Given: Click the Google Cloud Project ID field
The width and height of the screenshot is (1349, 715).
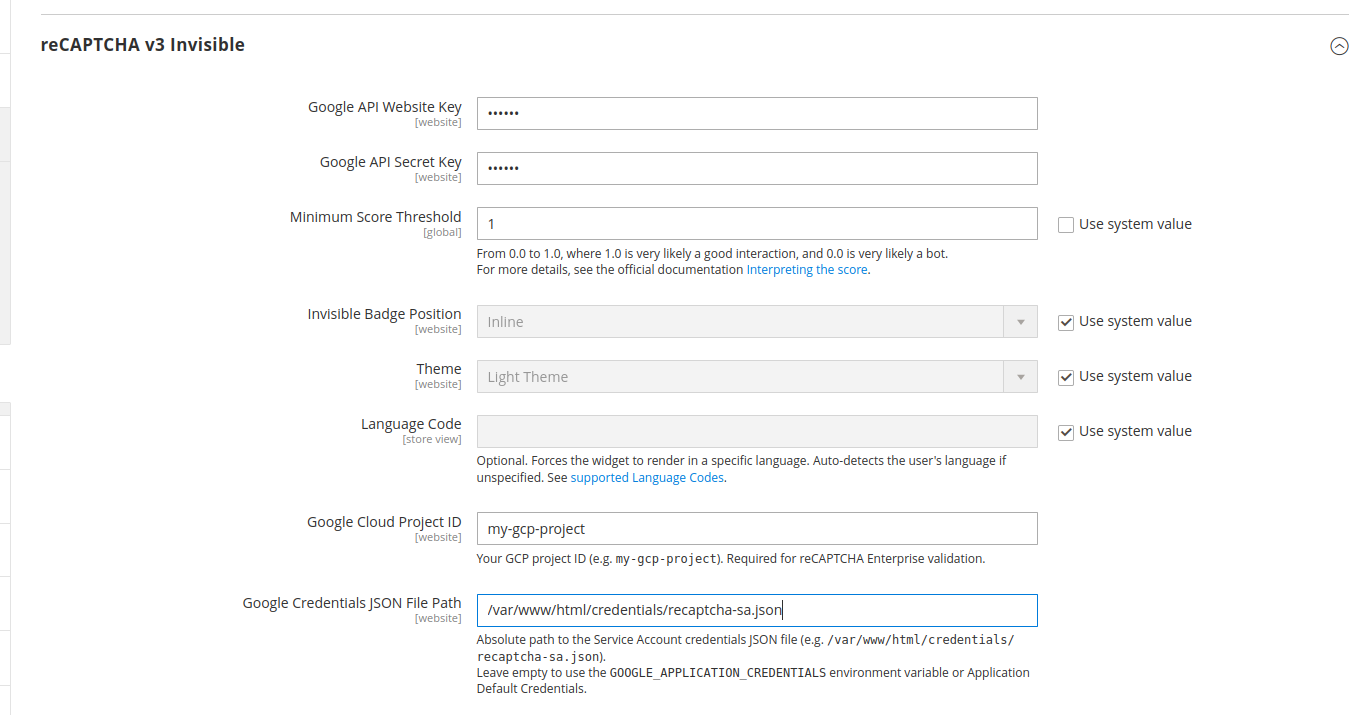Looking at the screenshot, I should [x=757, y=528].
